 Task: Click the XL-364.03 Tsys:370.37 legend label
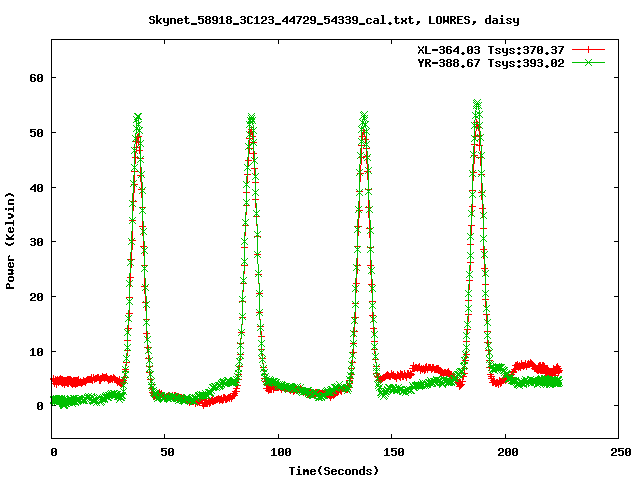[491, 50]
